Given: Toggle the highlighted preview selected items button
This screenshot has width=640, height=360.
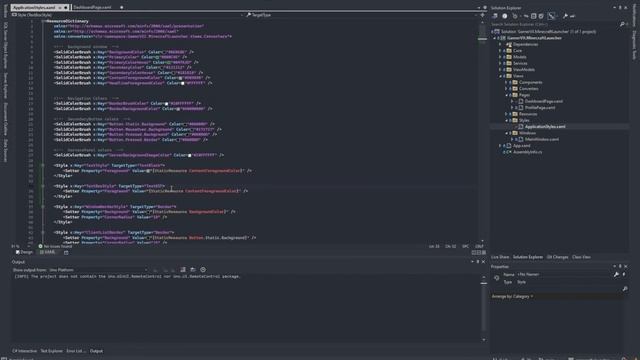Looking at the screenshot, I should (551, 16).
